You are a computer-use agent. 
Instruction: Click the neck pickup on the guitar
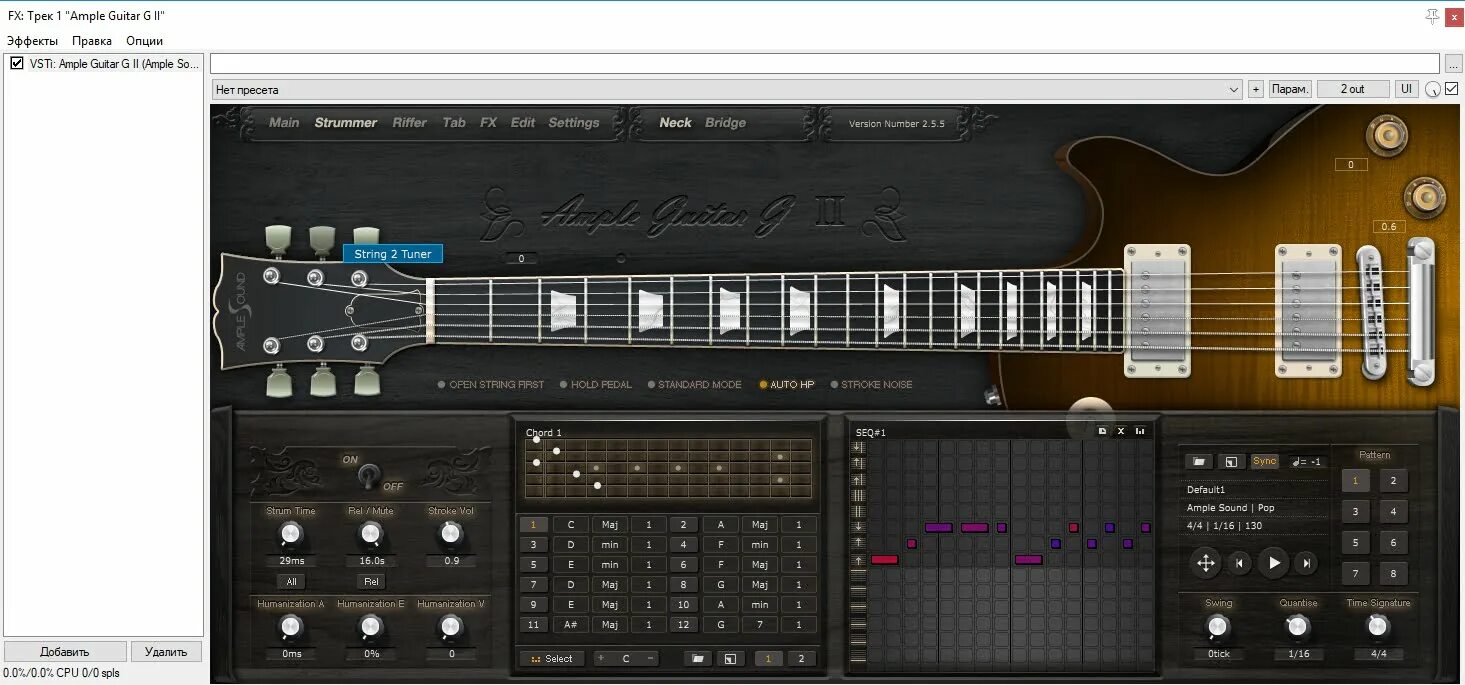1157,310
